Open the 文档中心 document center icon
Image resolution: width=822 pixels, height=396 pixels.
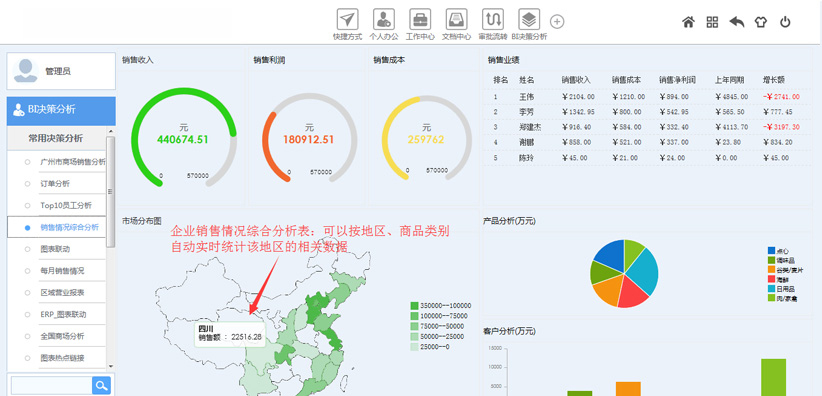[x=457, y=19]
